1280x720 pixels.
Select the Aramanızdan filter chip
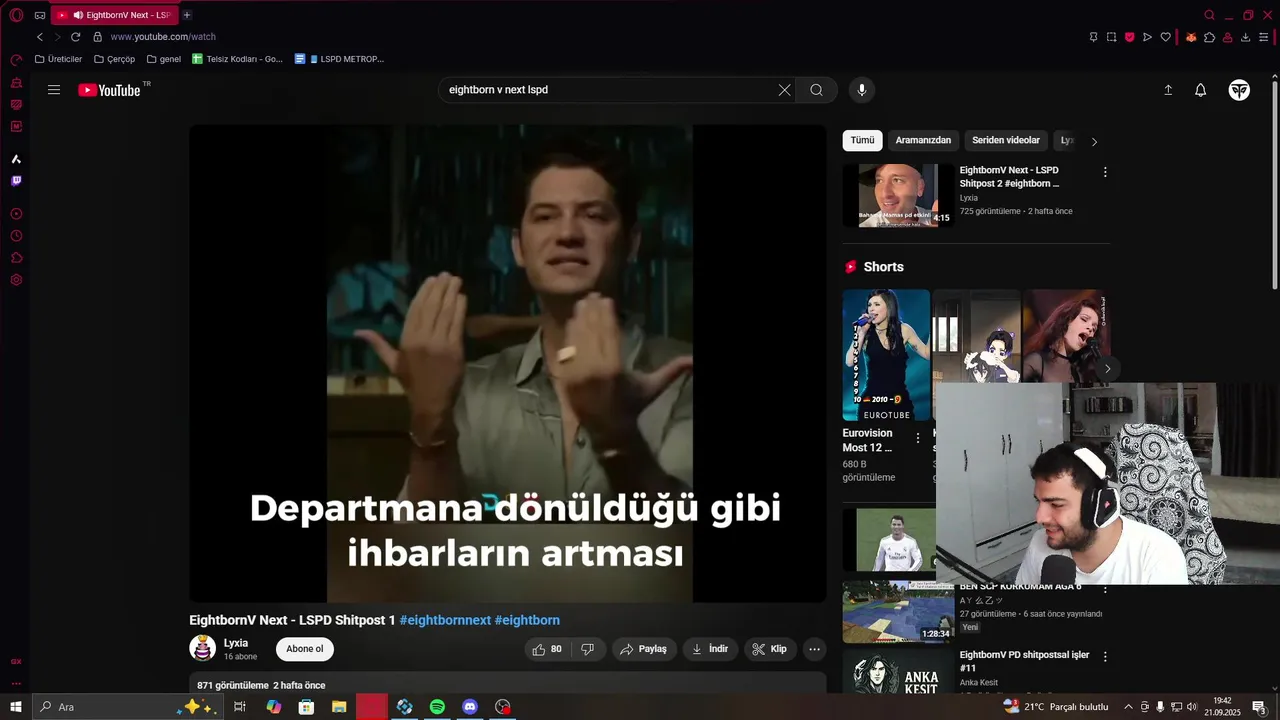(x=923, y=141)
